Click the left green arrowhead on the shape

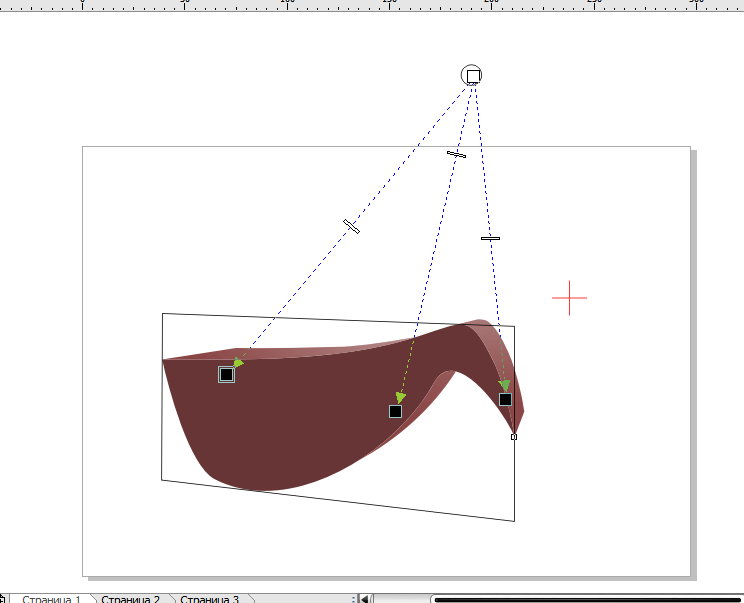coord(238,363)
